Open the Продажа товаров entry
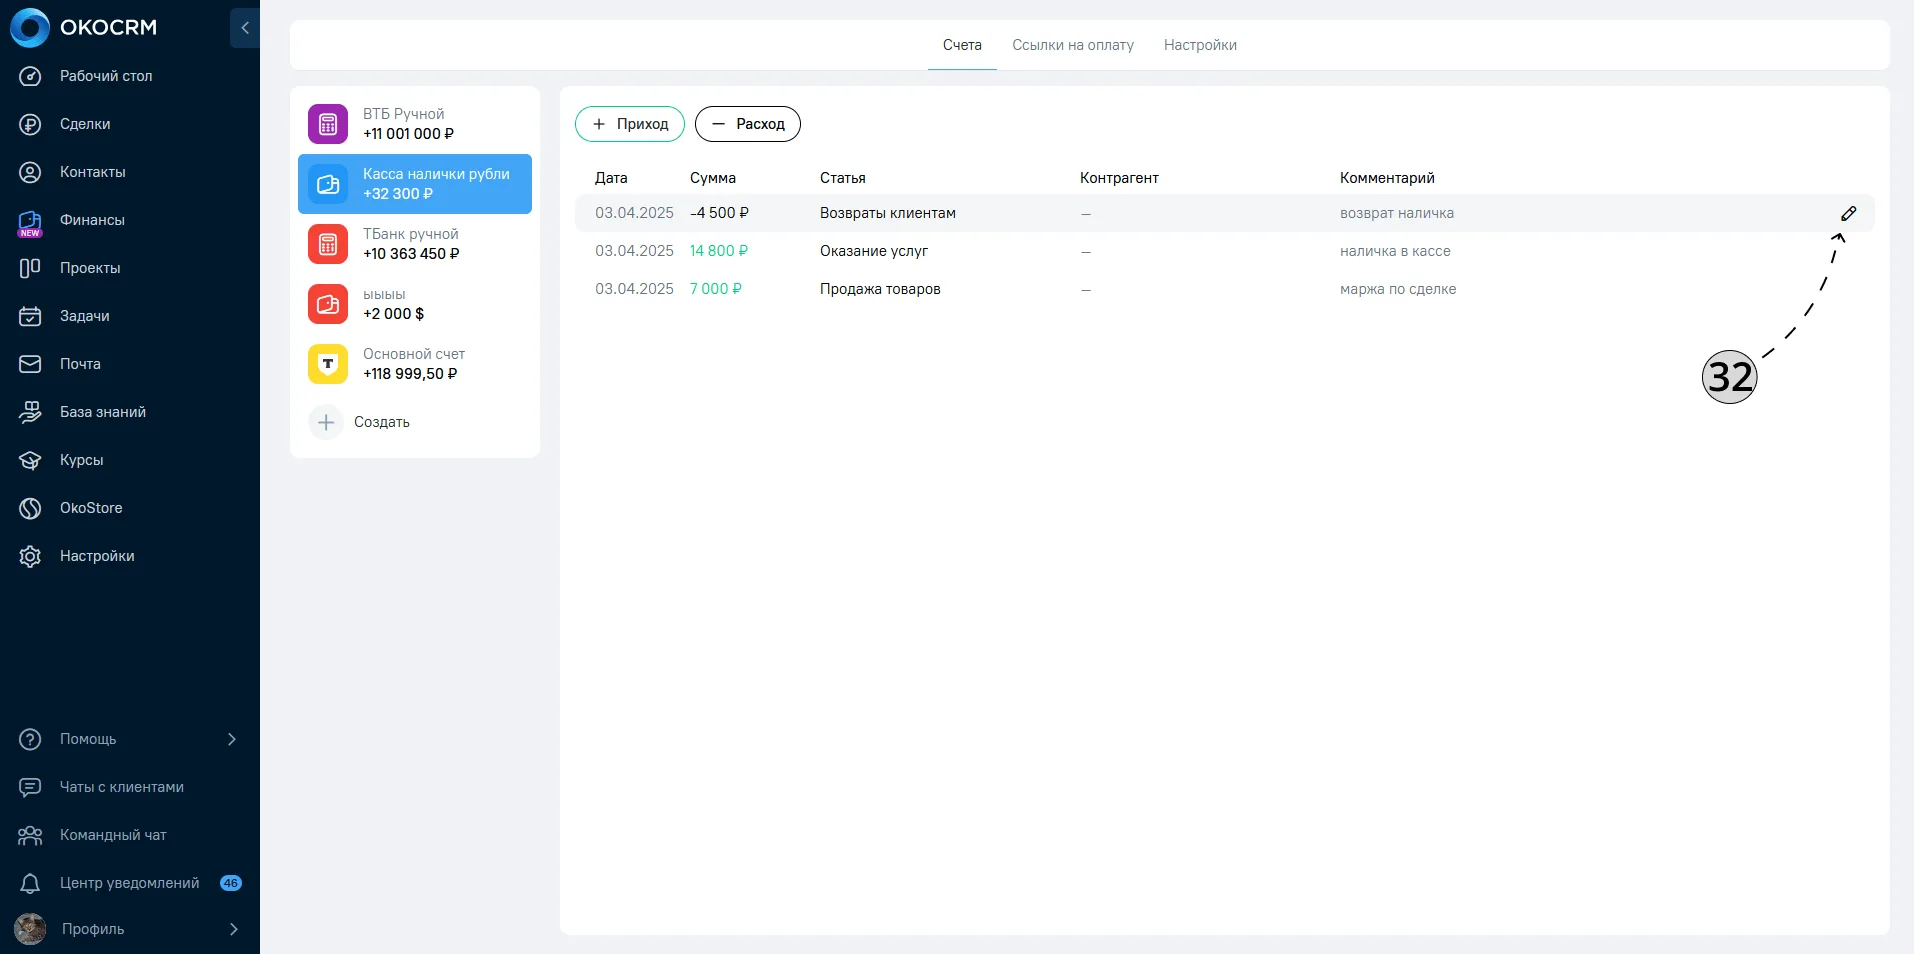 click(880, 289)
